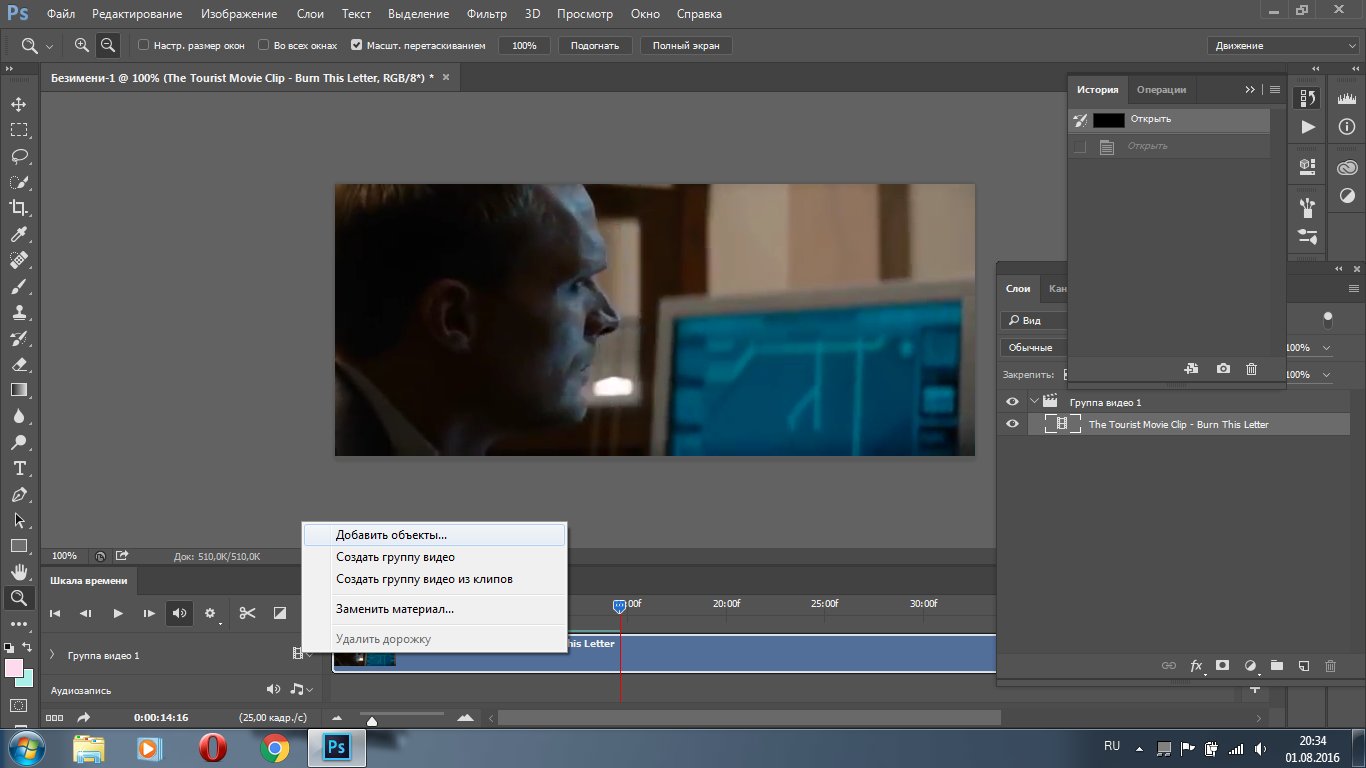Choose 'Добавить объекты...' from the context menu
Screen dimensions: 1366x768
[x=434, y=535]
